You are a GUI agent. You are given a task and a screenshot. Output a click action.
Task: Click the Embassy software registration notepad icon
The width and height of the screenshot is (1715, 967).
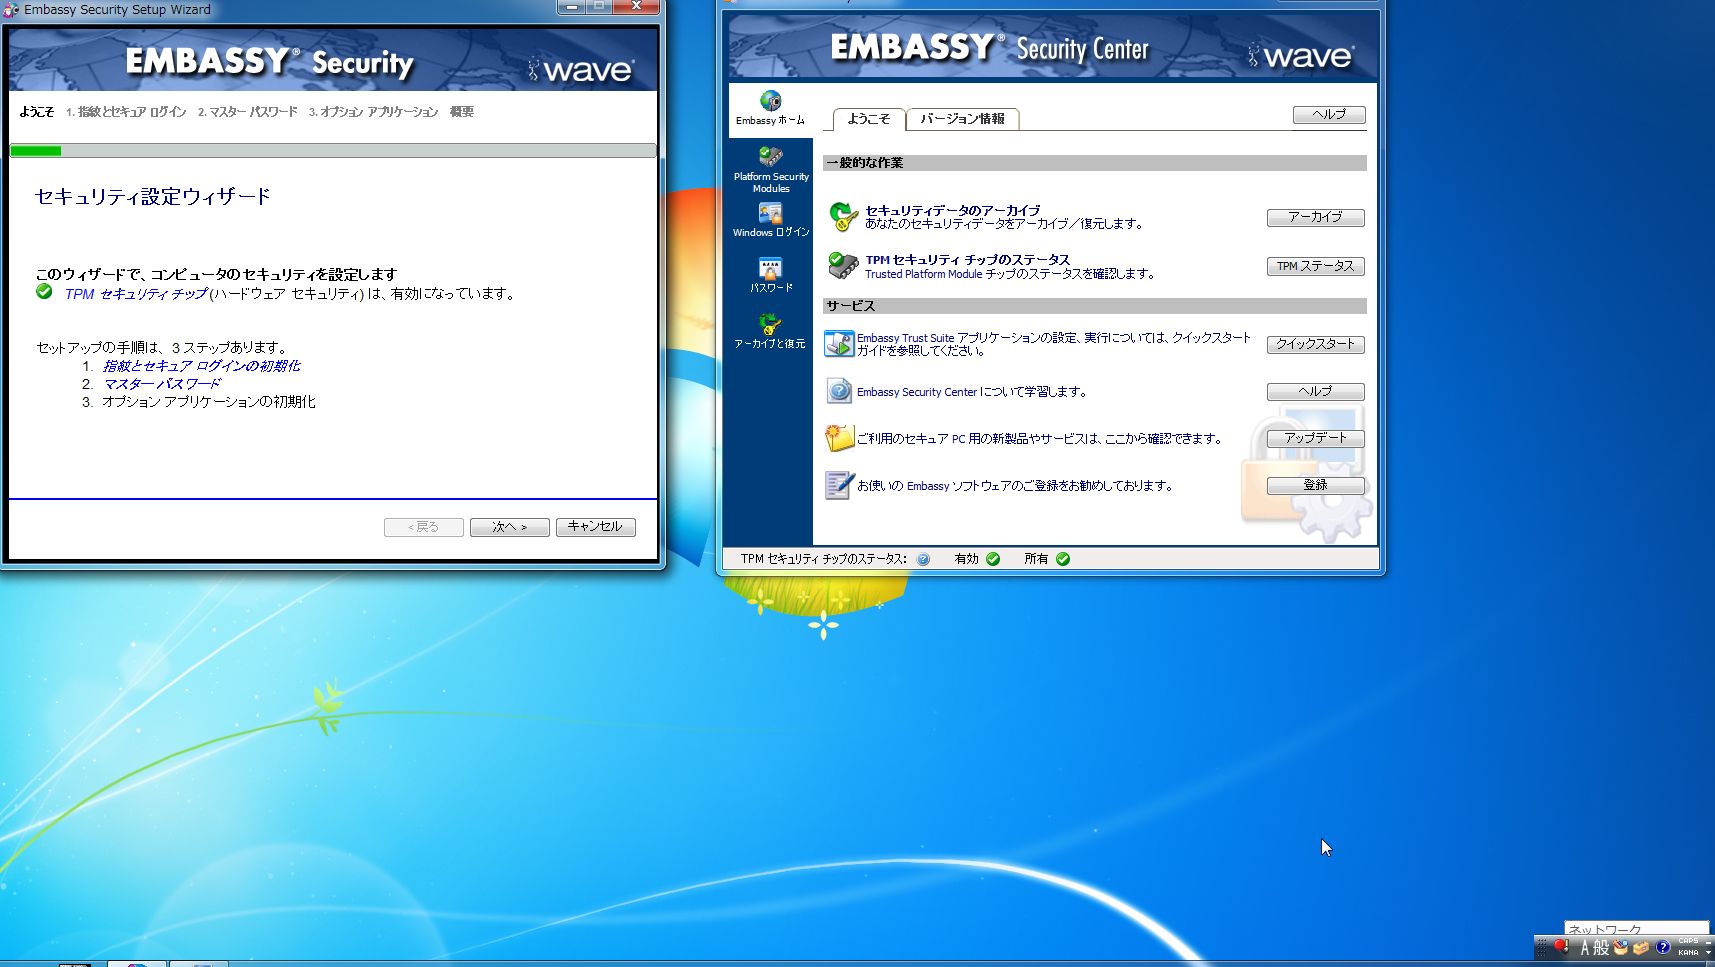839,485
